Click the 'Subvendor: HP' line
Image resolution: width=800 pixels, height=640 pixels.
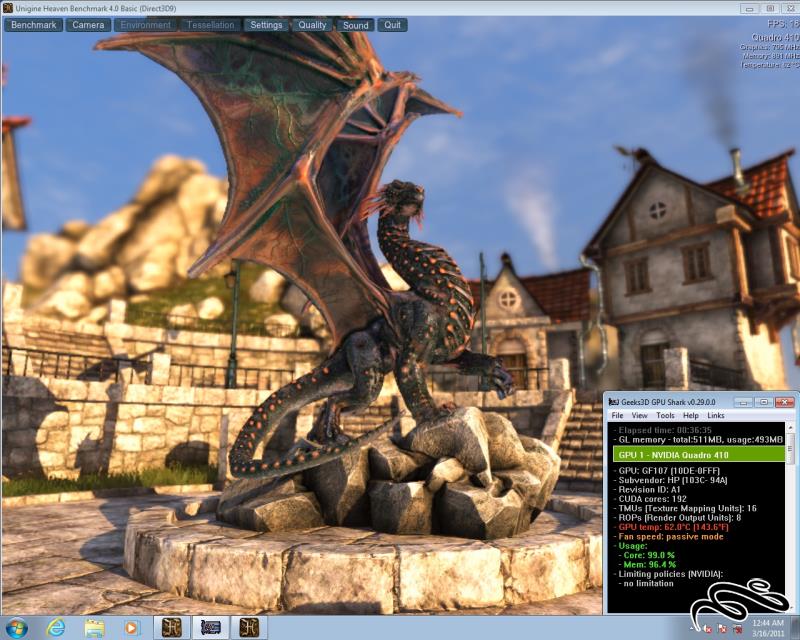pyautogui.click(x=670, y=480)
